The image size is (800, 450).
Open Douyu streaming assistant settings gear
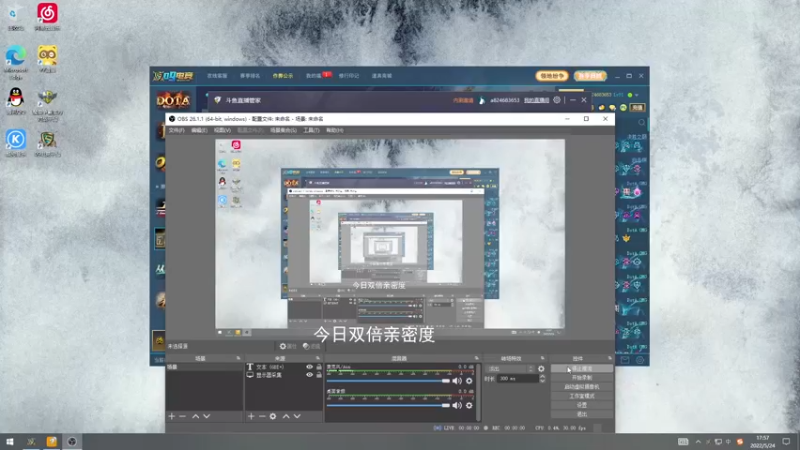557,100
